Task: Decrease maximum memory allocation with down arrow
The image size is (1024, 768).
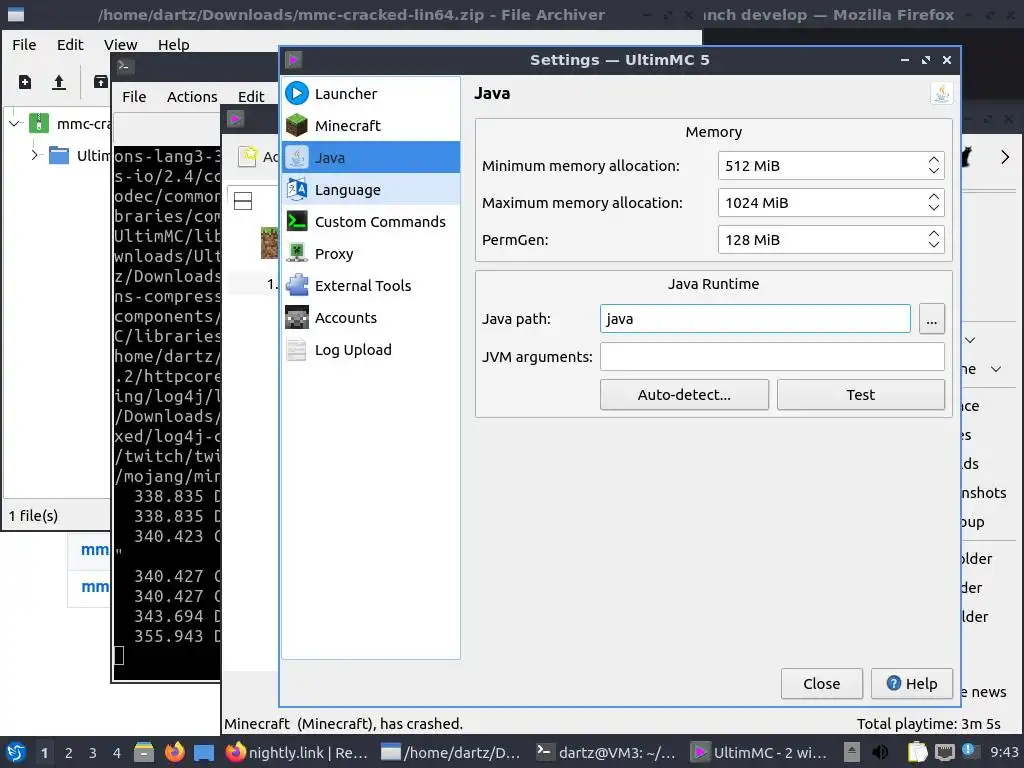Action: pos(934,208)
